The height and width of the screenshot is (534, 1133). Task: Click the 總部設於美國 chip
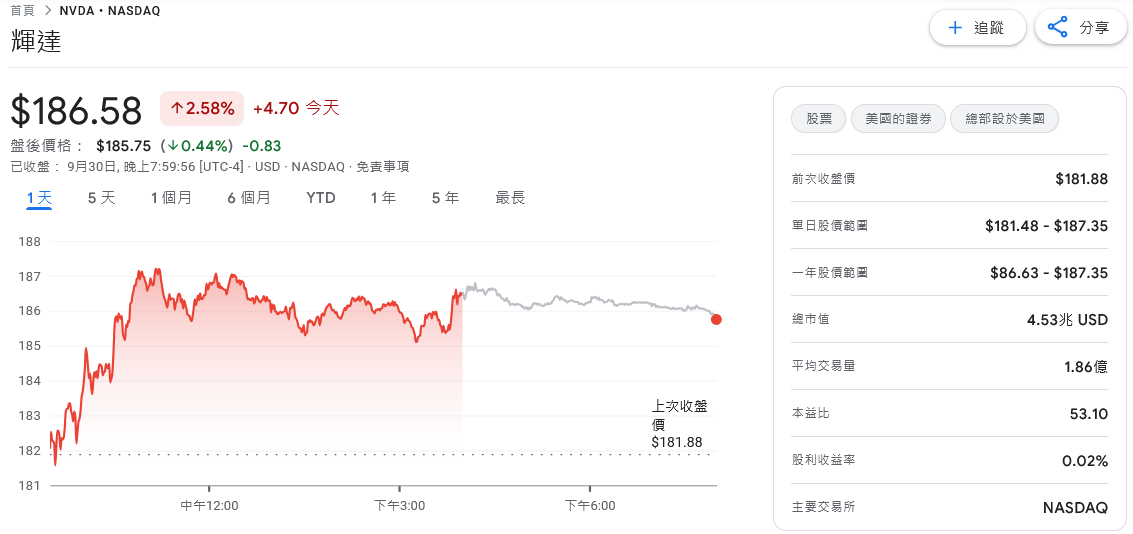coord(1004,119)
